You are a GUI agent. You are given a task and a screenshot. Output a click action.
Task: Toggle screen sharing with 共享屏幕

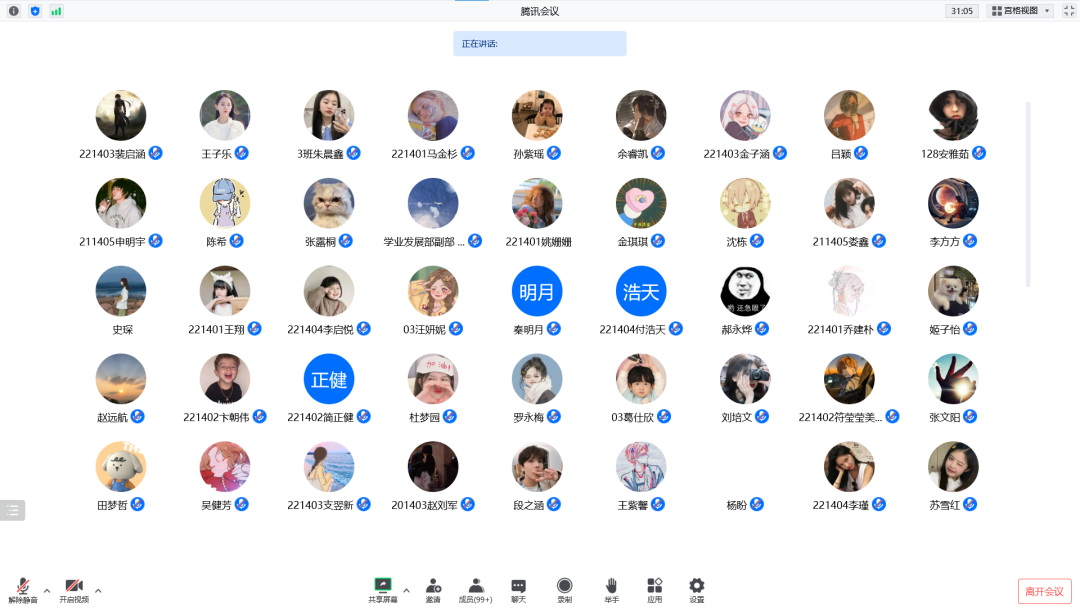click(x=382, y=589)
